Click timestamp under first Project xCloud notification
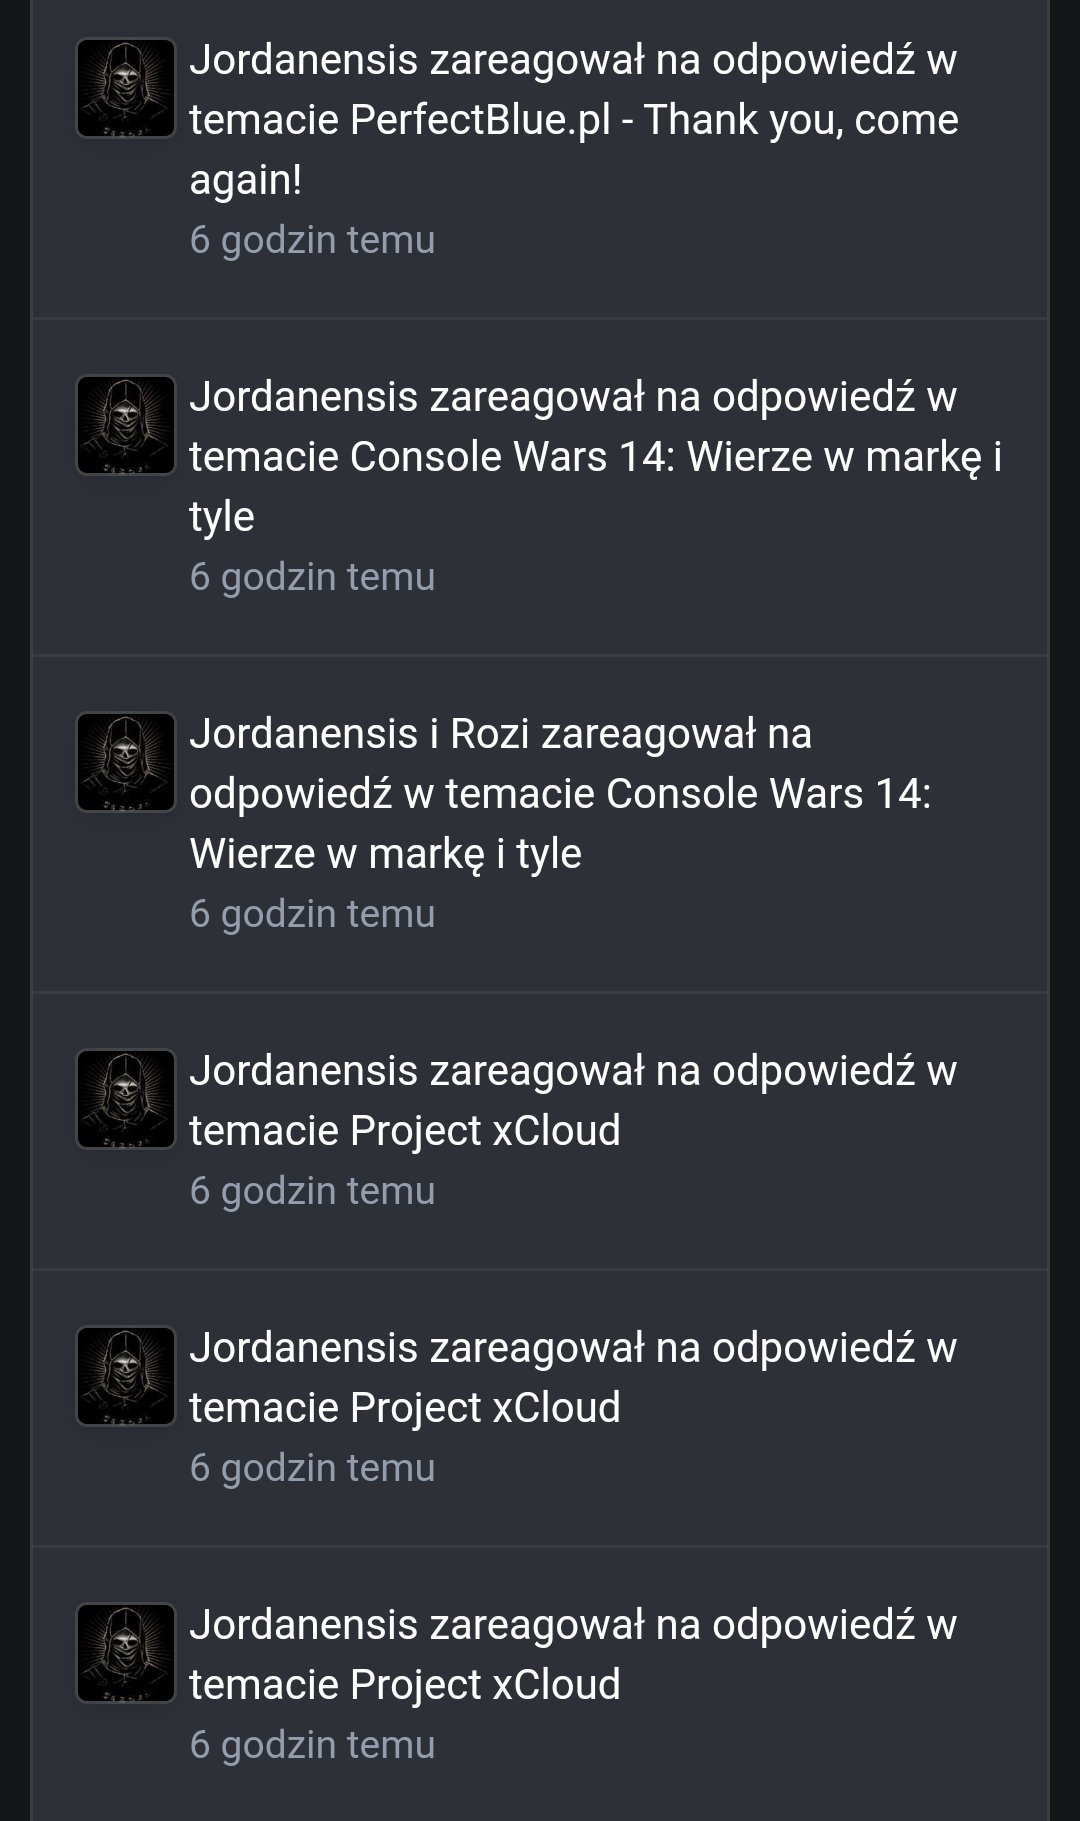This screenshot has width=1080, height=1821. point(312,1191)
